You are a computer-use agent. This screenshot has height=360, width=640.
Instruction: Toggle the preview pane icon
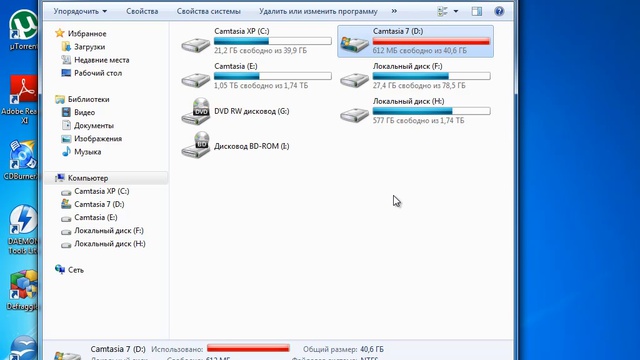(x=476, y=11)
